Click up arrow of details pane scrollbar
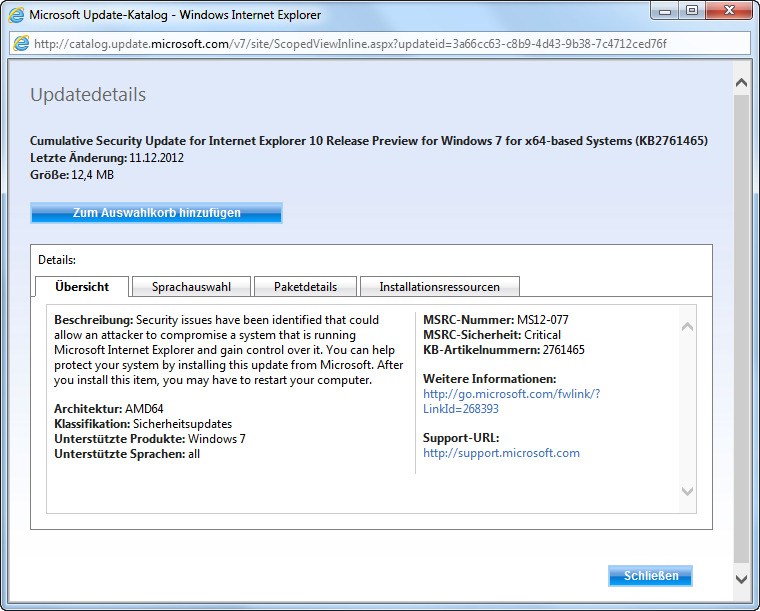Viewport: 760px width, 611px height. (687, 327)
